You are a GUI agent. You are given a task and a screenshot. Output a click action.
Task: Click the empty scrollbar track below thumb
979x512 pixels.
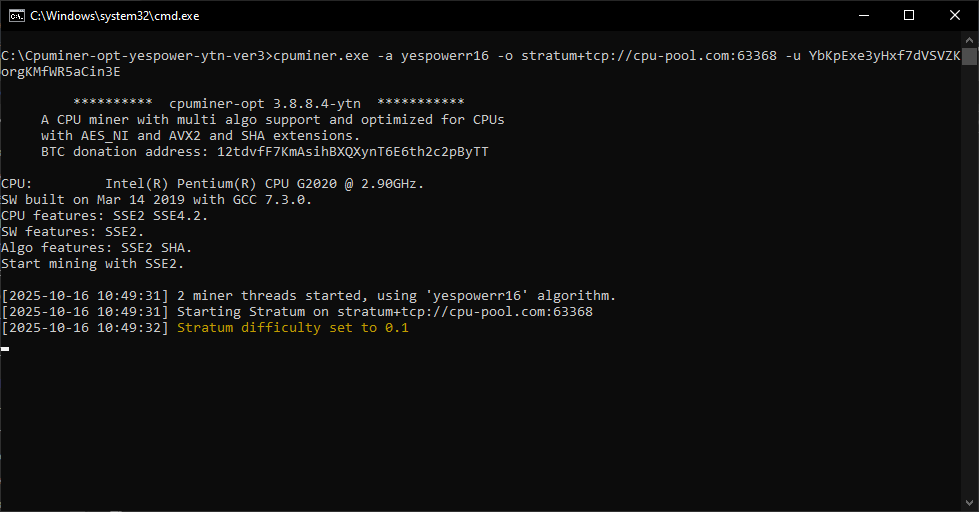pyautogui.click(x=970, y=279)
